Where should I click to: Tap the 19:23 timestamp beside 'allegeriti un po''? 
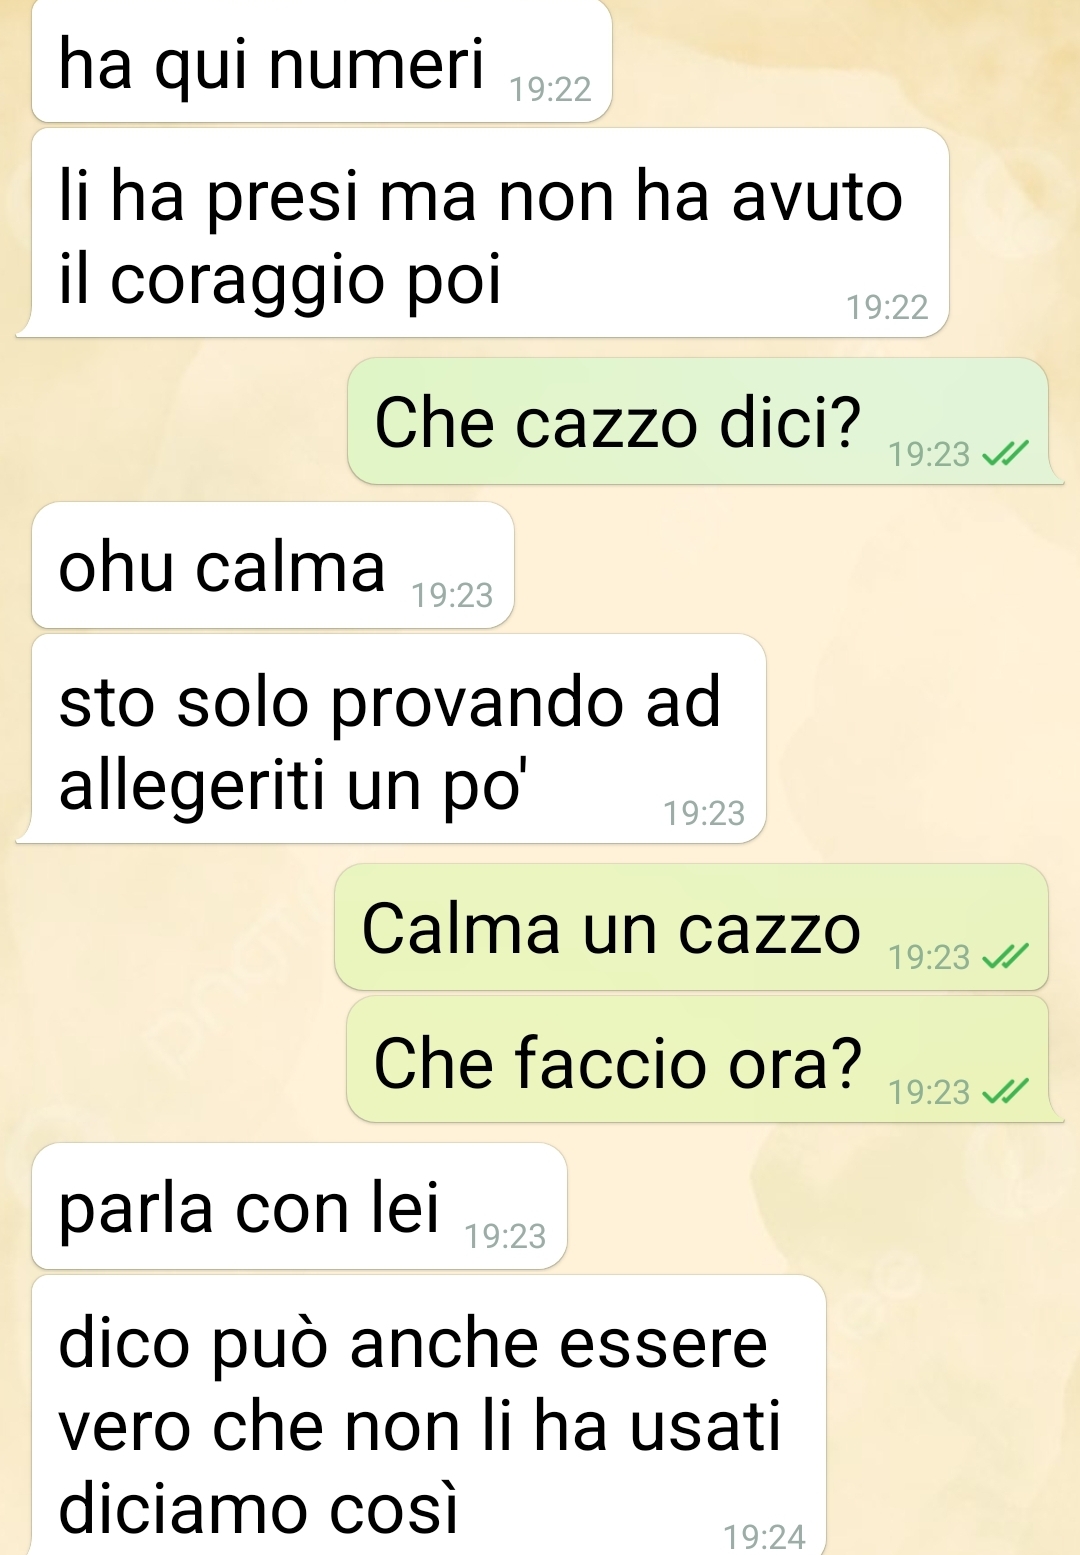(x=704, y=813)
